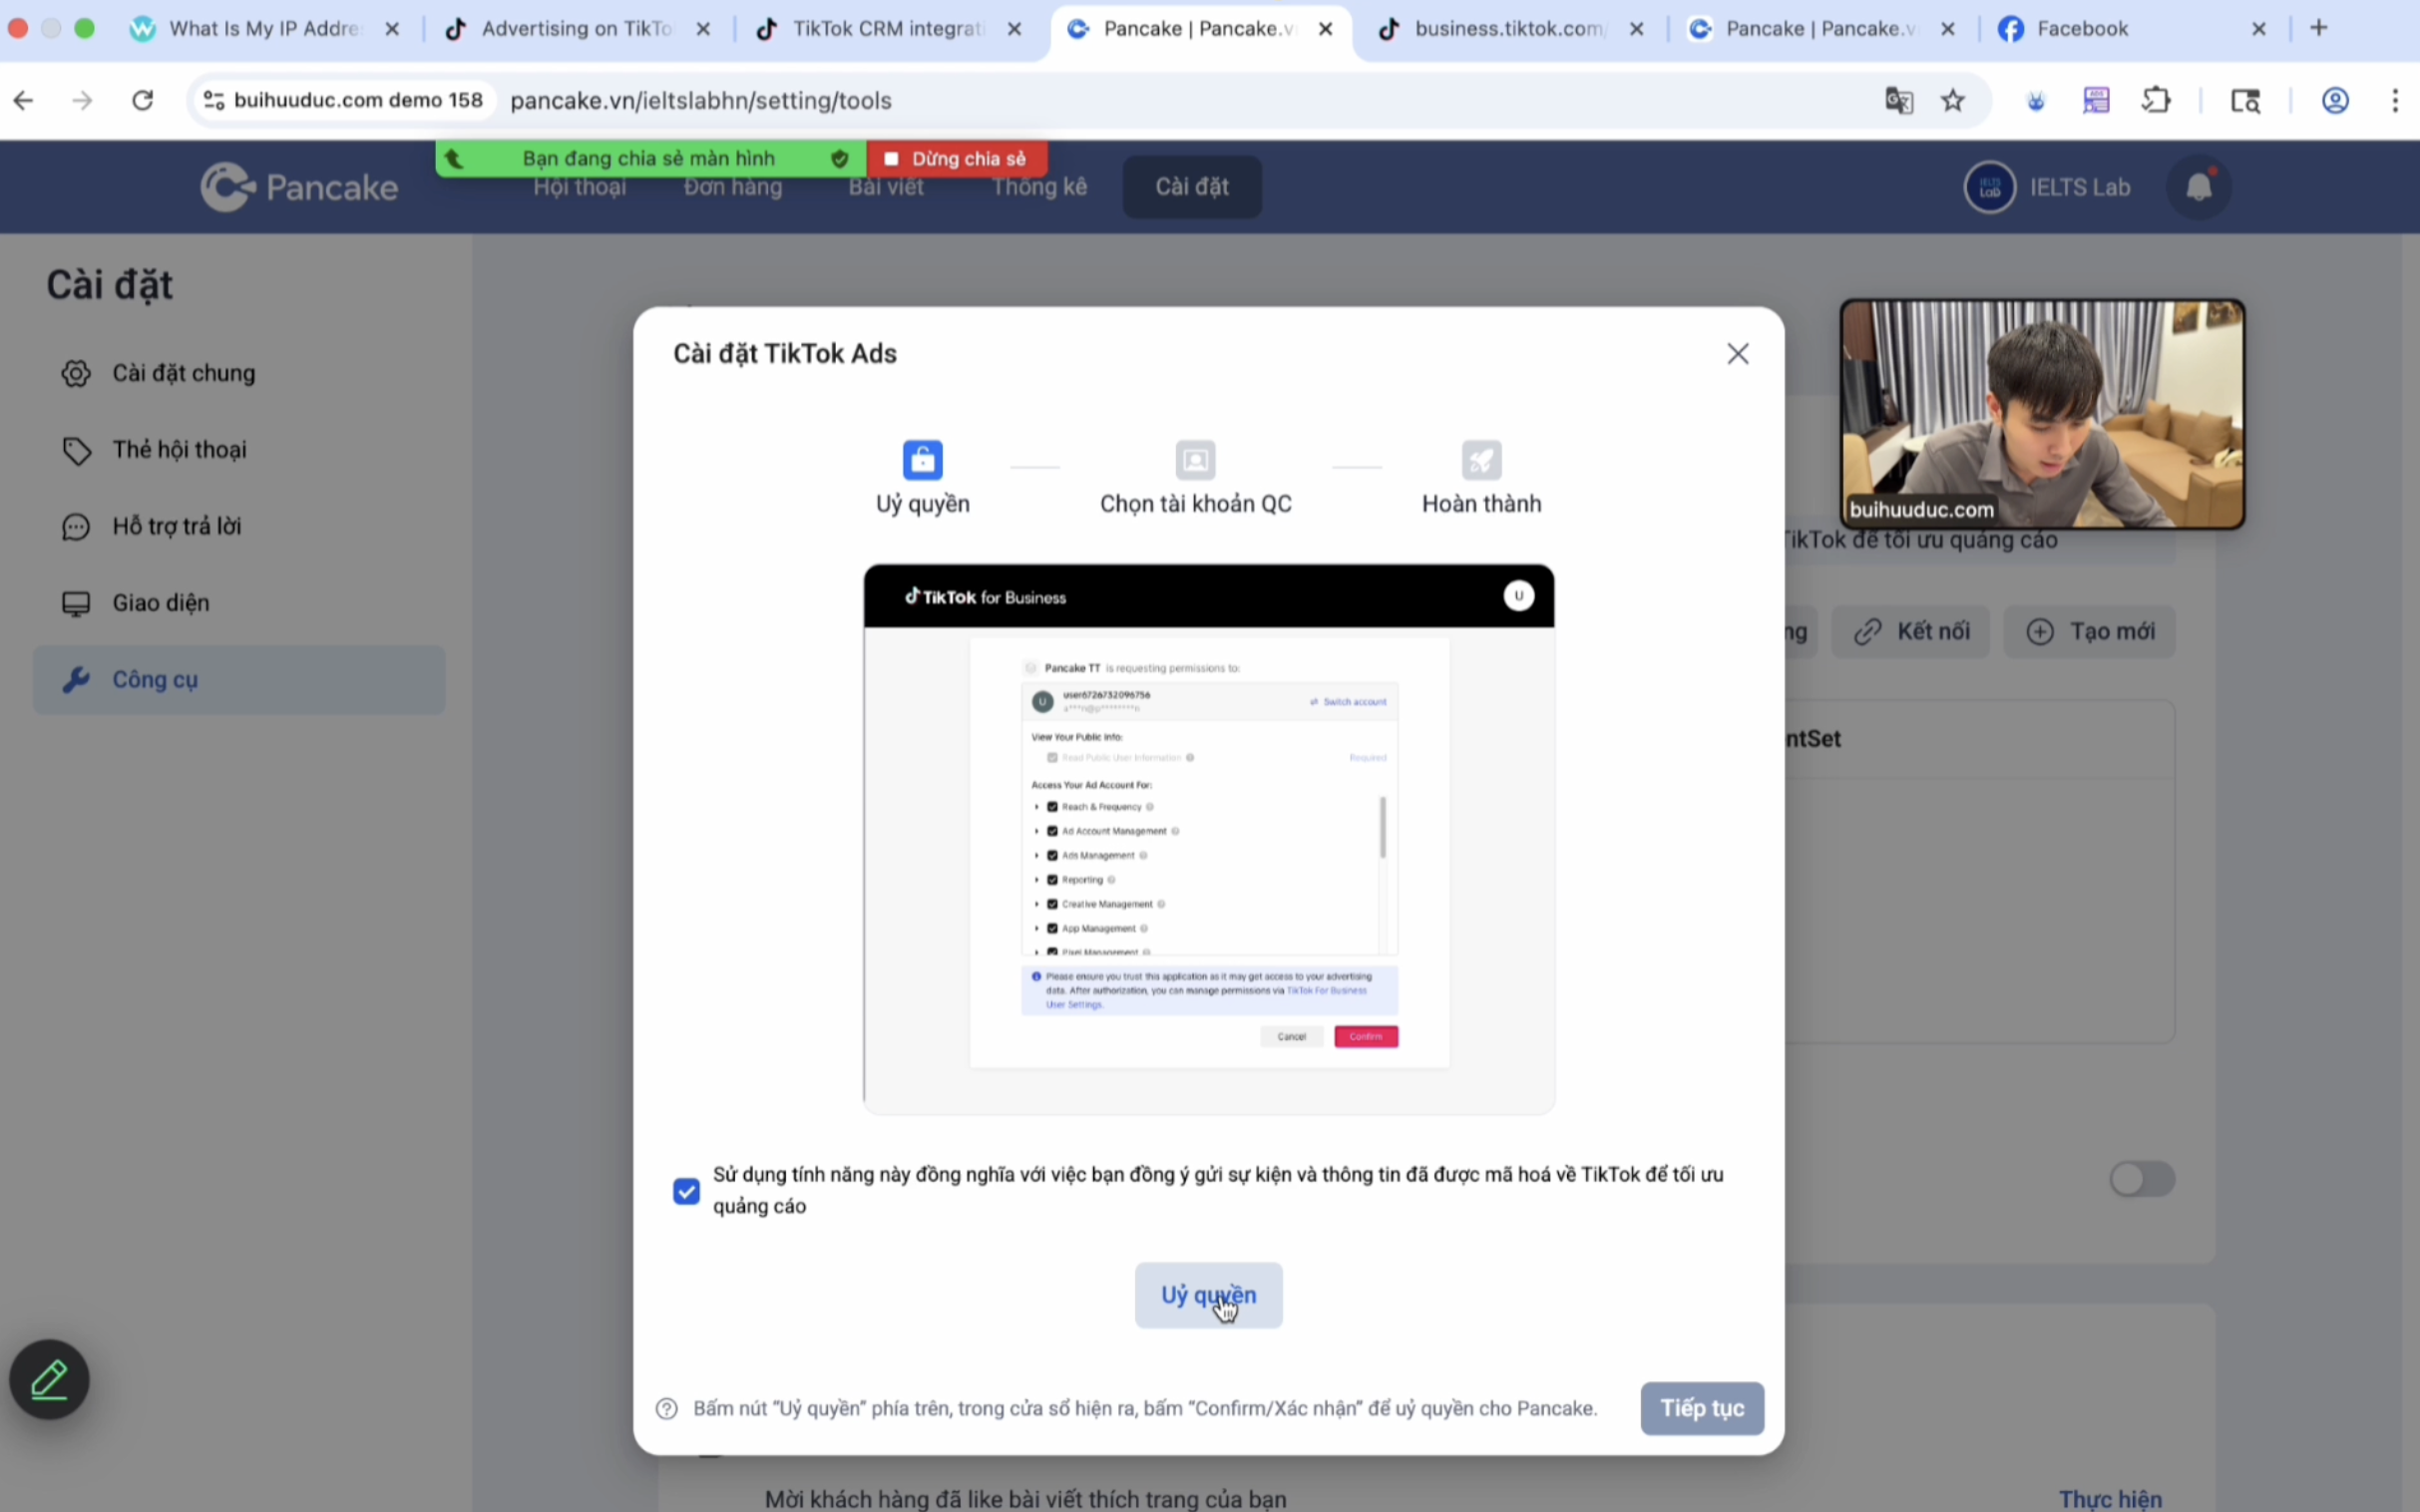Screen dimensions: 2420x1512
Task: Click the Hoàn thành rocket step icon
Action: [1481, 461]
